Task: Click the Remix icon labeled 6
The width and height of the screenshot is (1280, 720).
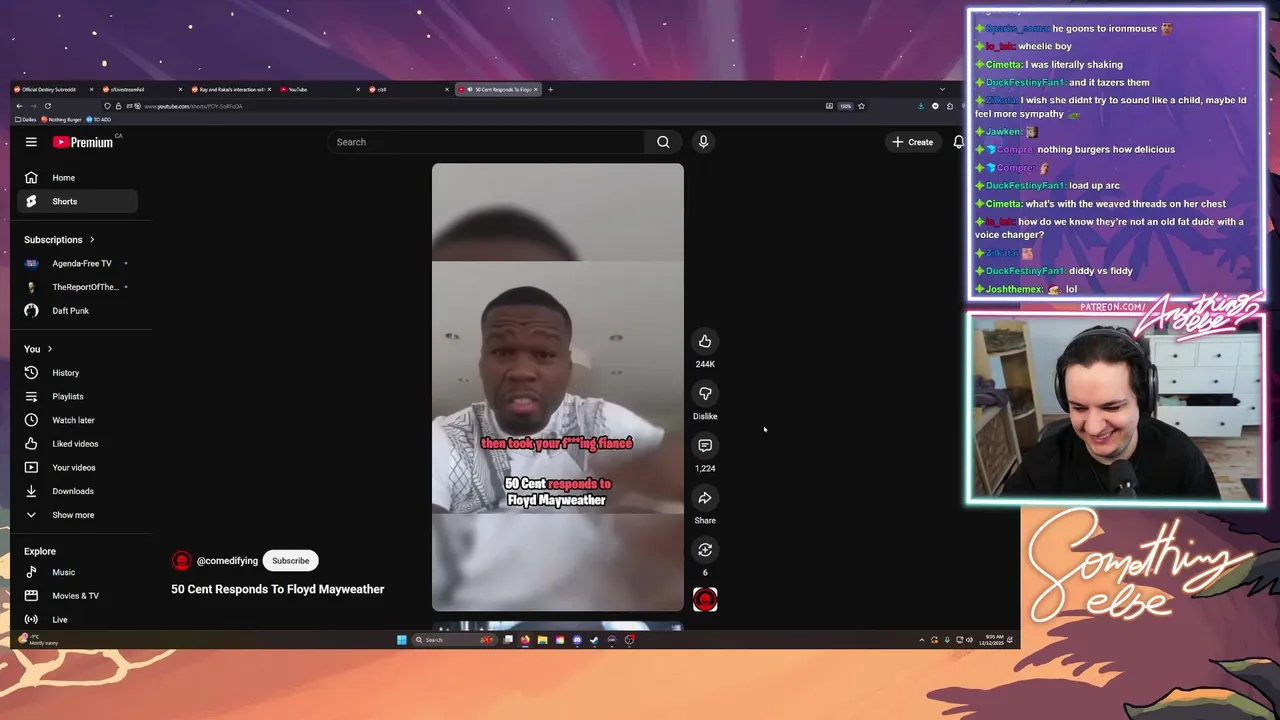Action: [x=705, y=549]
